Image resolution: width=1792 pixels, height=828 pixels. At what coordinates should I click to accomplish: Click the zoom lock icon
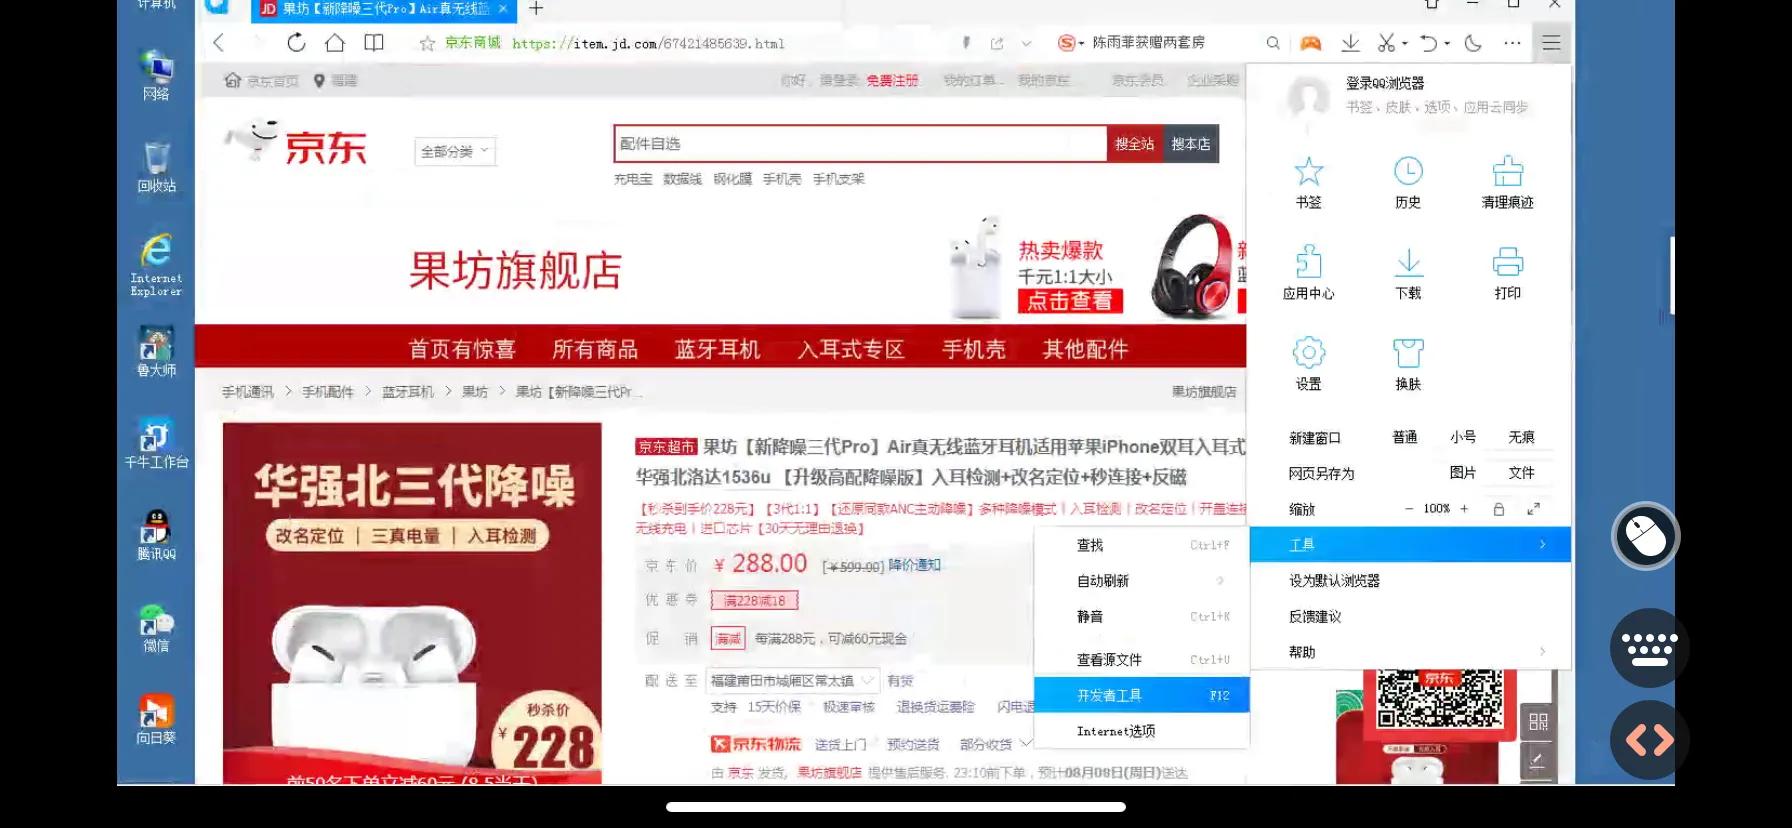[x=1498, y=509]
